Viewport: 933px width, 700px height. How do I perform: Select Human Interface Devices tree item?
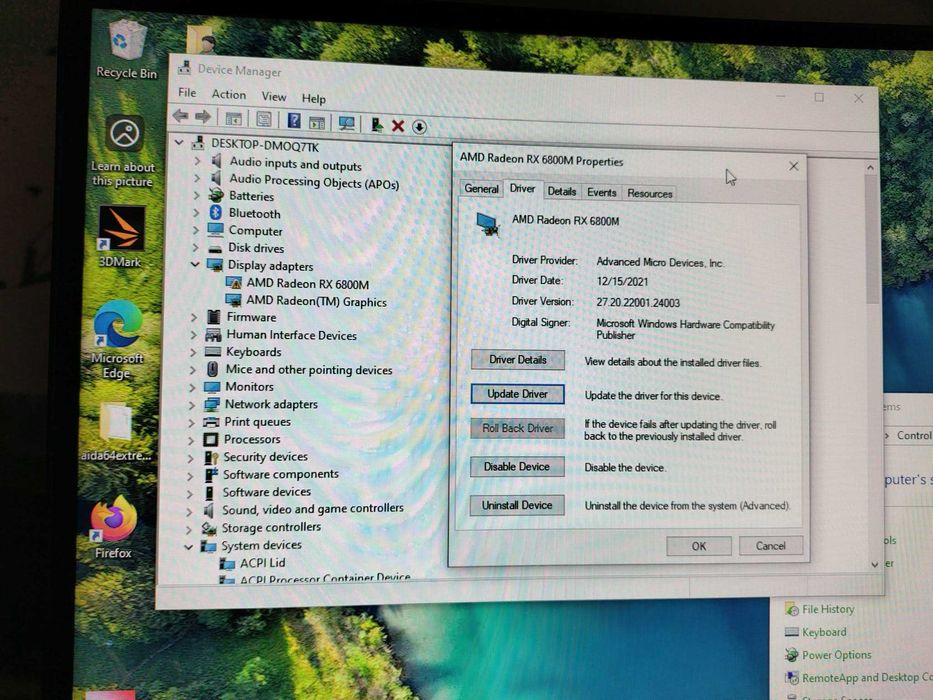(281, 335)
